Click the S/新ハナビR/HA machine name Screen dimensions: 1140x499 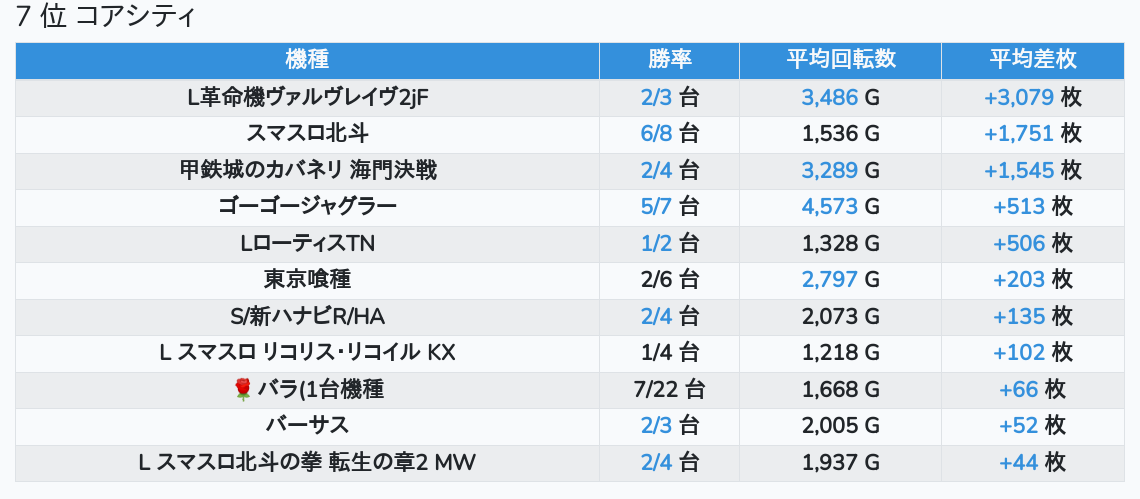pos(308,316)
